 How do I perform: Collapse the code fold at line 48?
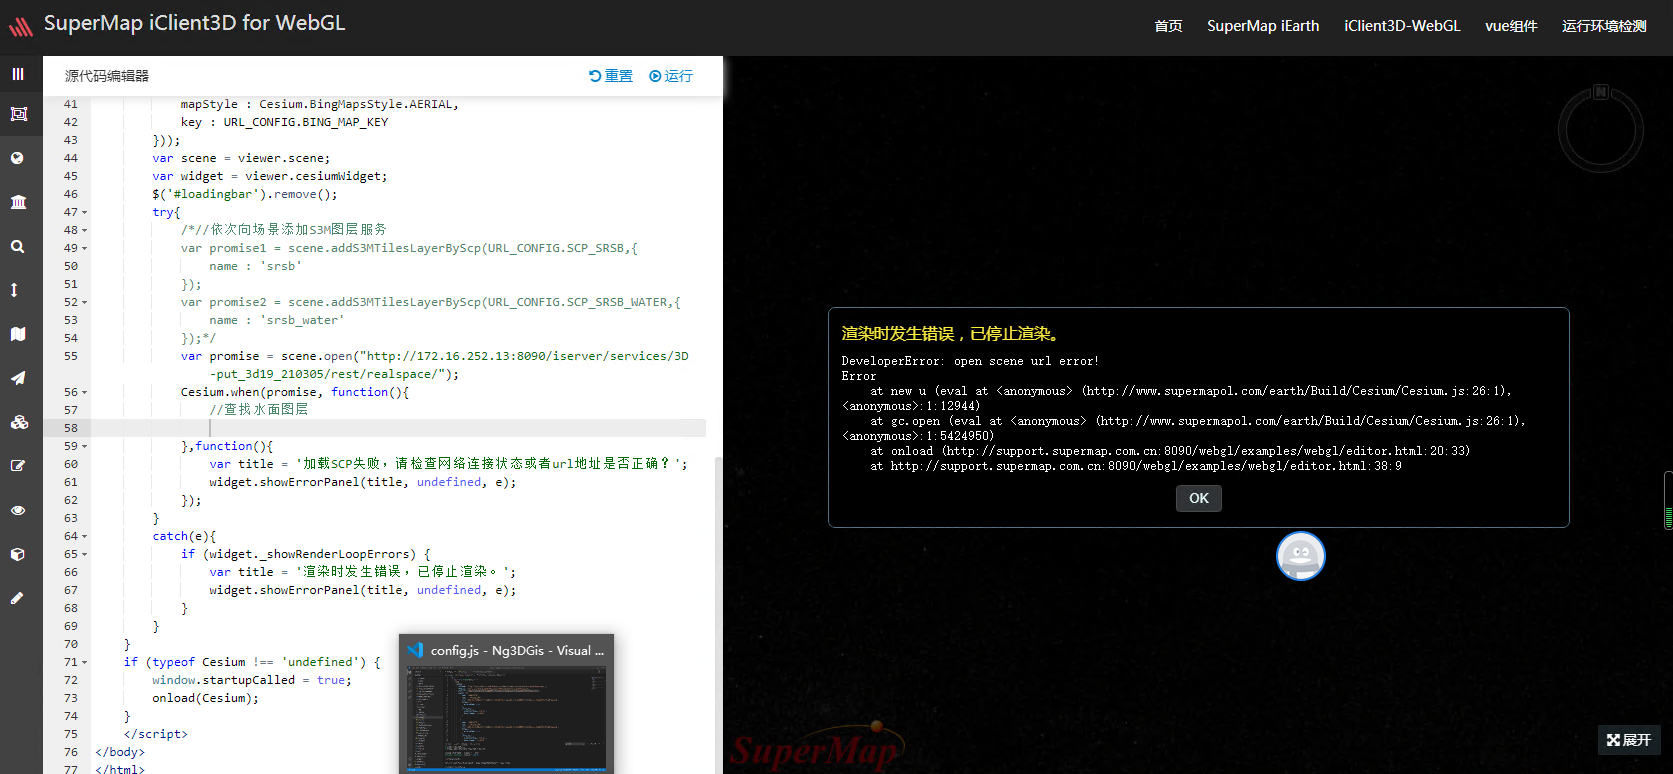point(85,230)
